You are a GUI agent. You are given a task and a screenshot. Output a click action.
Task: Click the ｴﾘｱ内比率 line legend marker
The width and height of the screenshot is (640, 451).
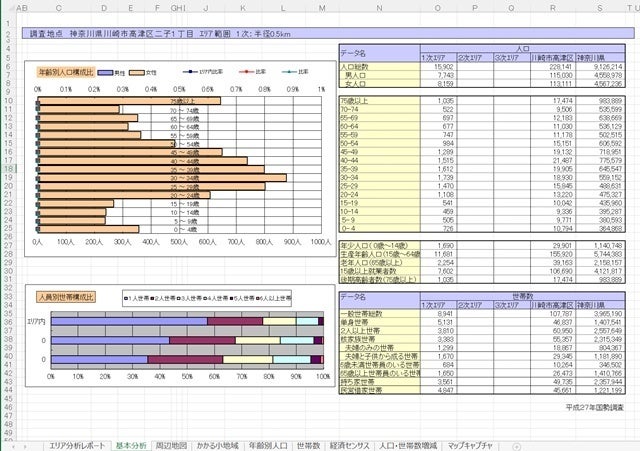pyautogui.click(x=190, y=73)
